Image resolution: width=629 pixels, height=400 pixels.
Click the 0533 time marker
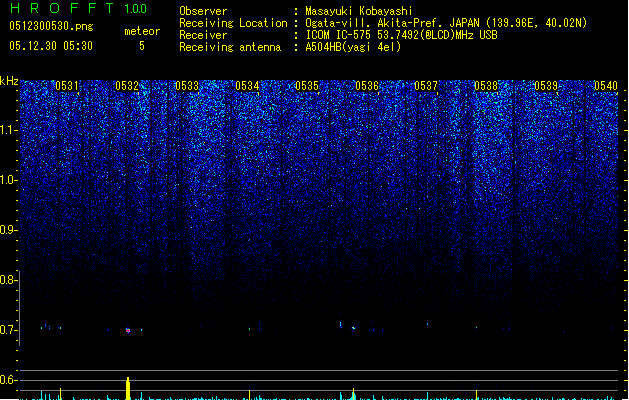click(187, 86)
